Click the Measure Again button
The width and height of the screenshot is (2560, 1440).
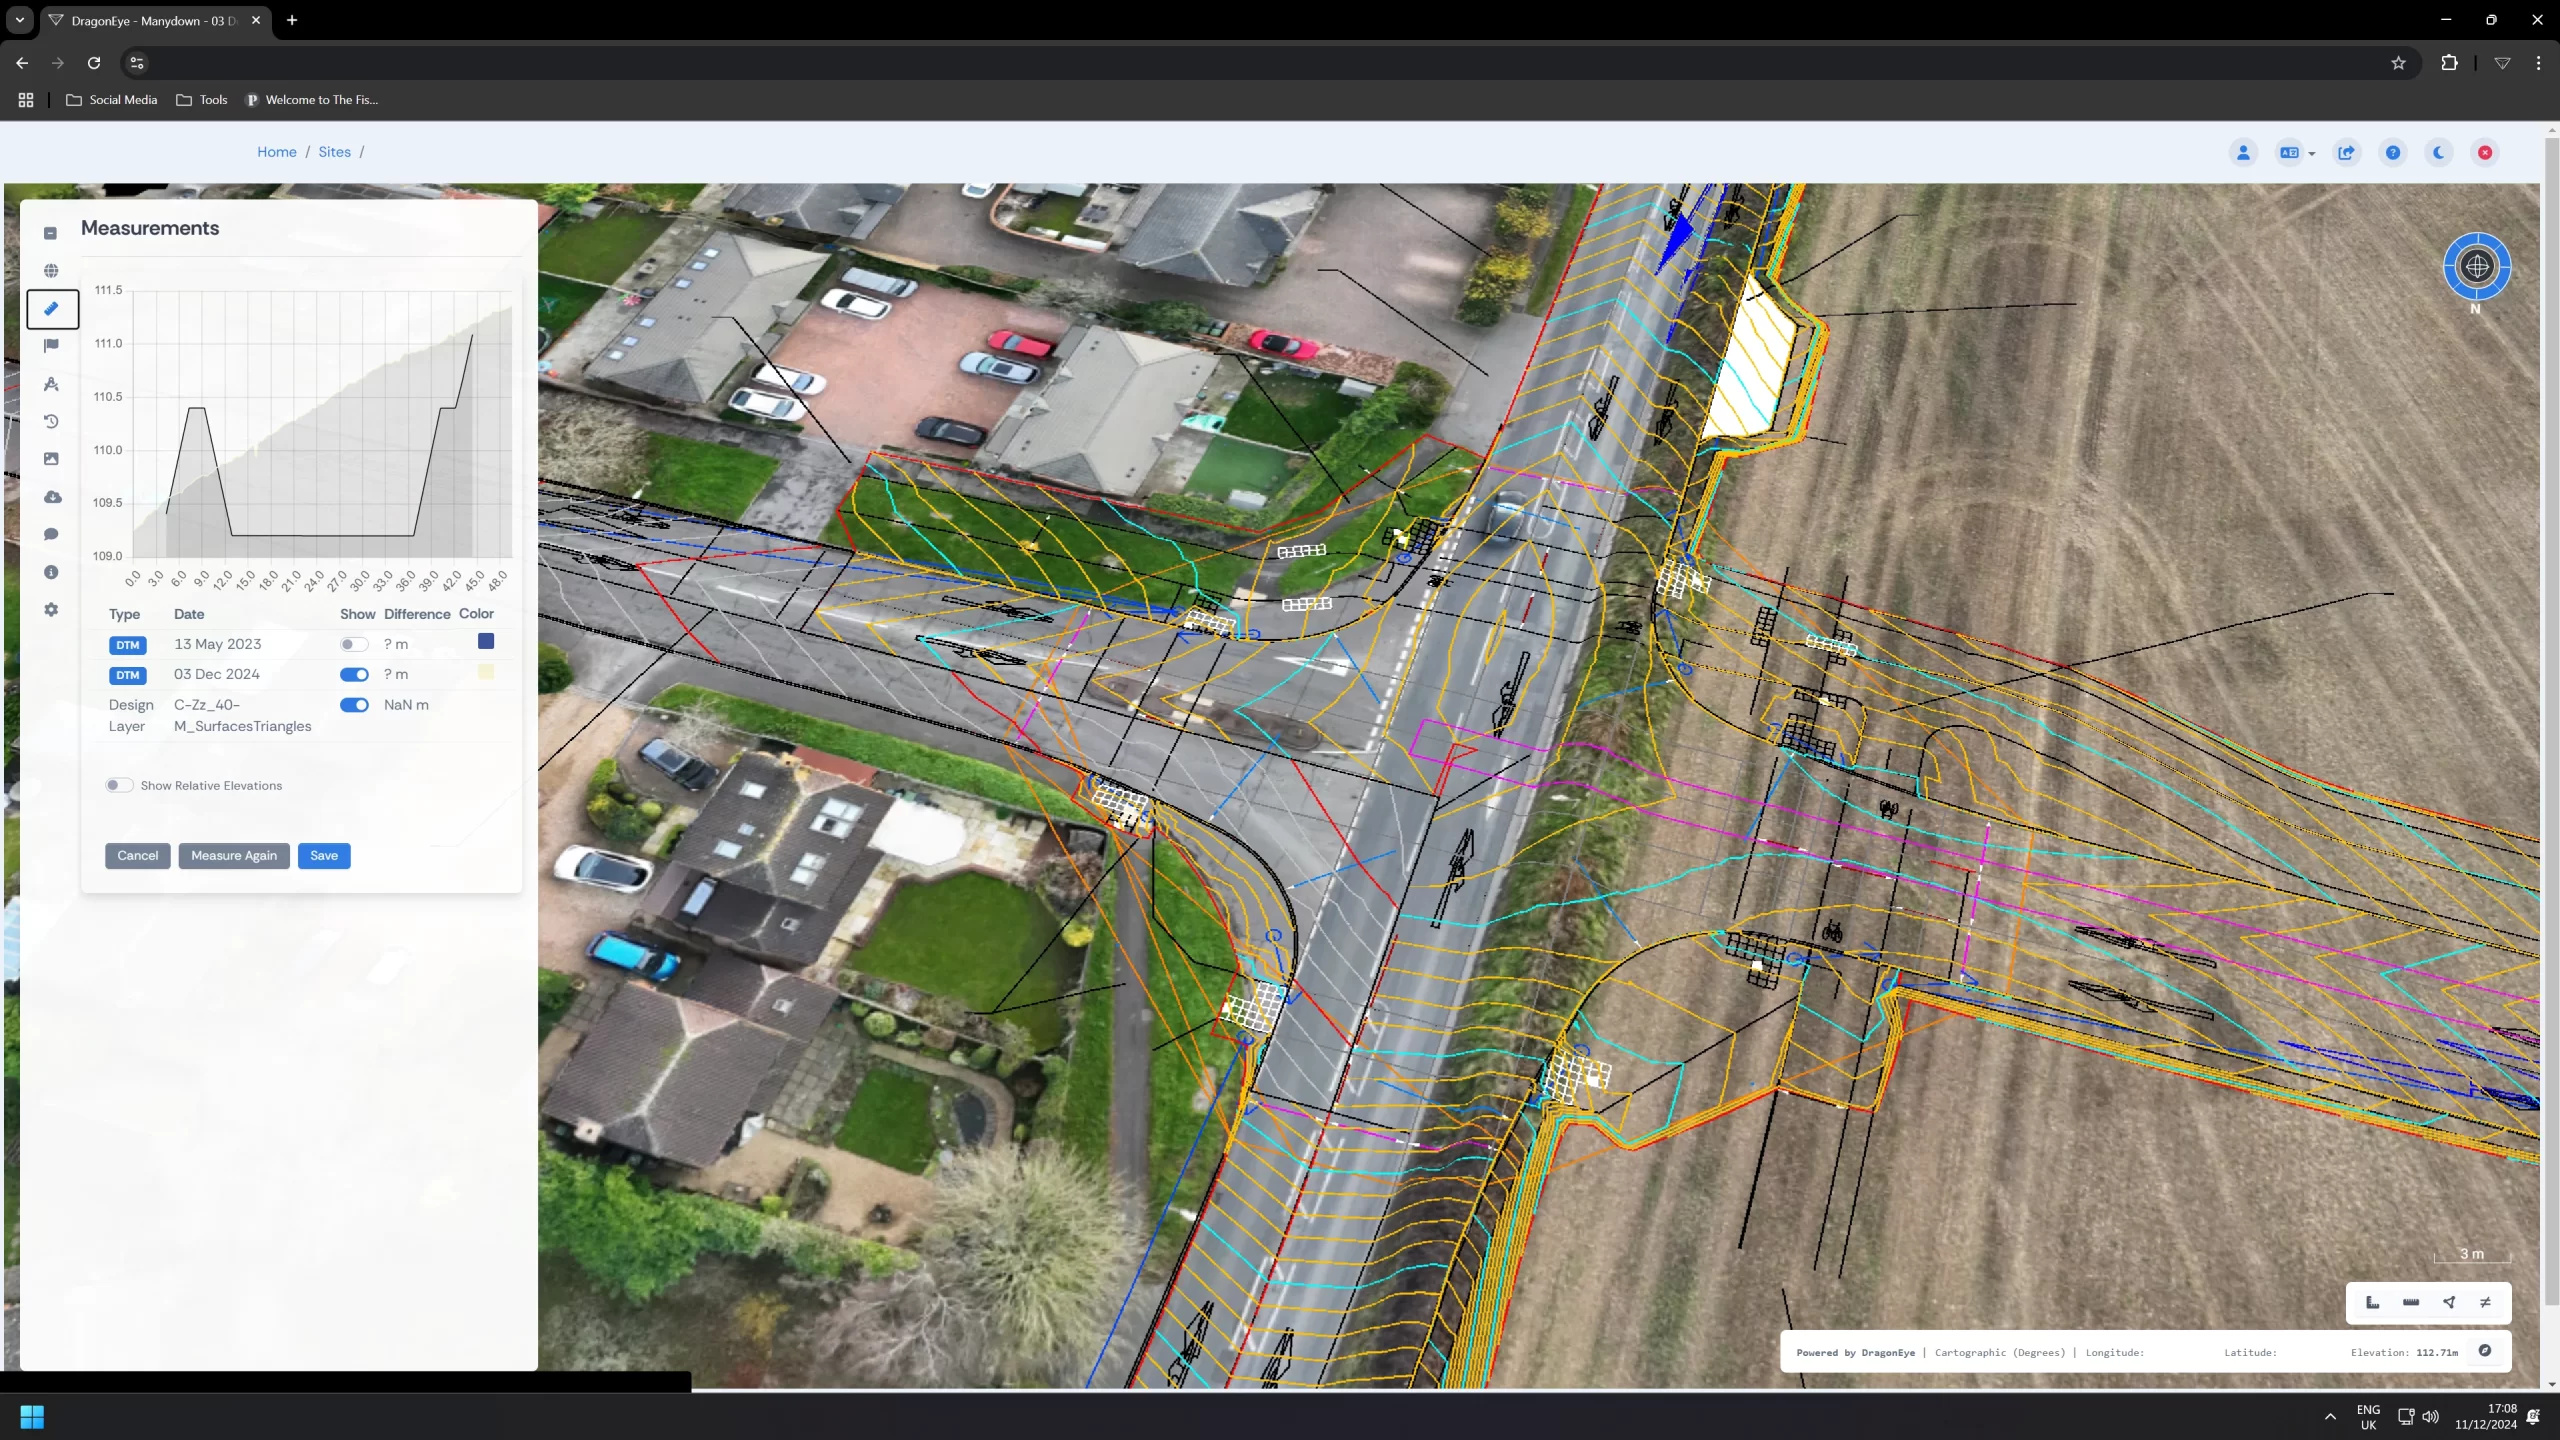[x=234, y=856]
